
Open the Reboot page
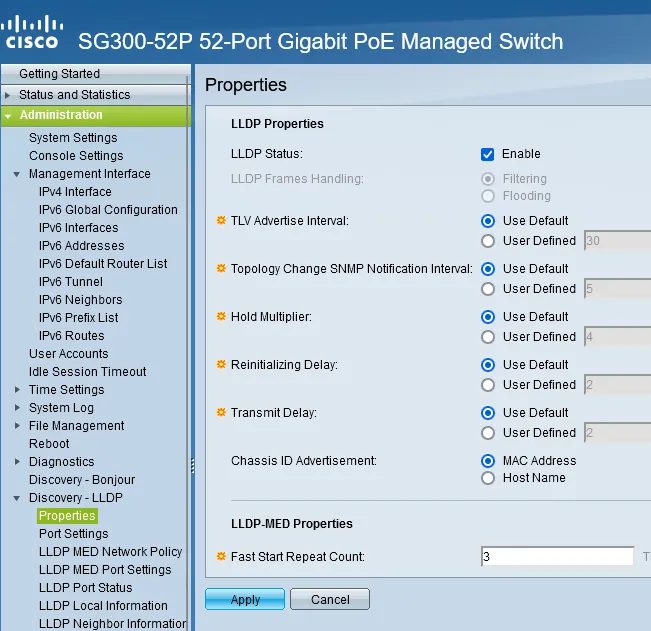click(49, 444)
